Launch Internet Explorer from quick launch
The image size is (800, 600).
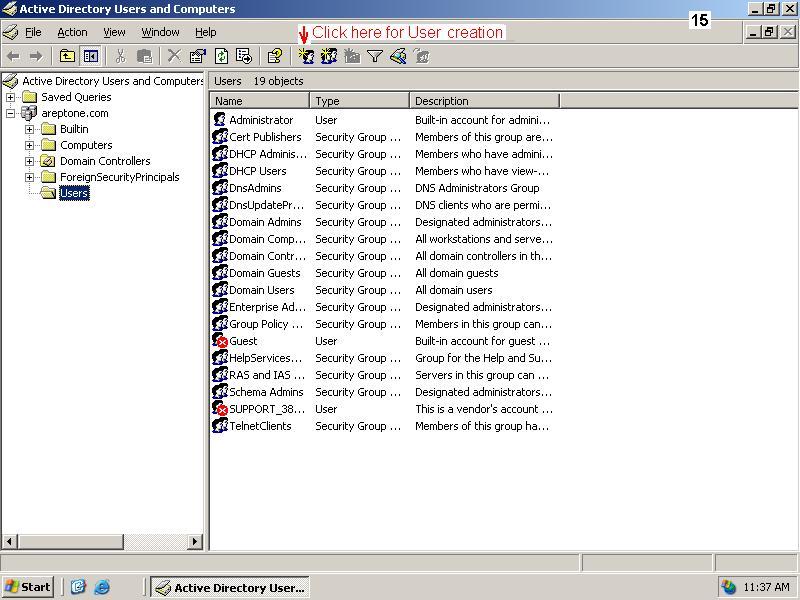click(x=102, y=587)
